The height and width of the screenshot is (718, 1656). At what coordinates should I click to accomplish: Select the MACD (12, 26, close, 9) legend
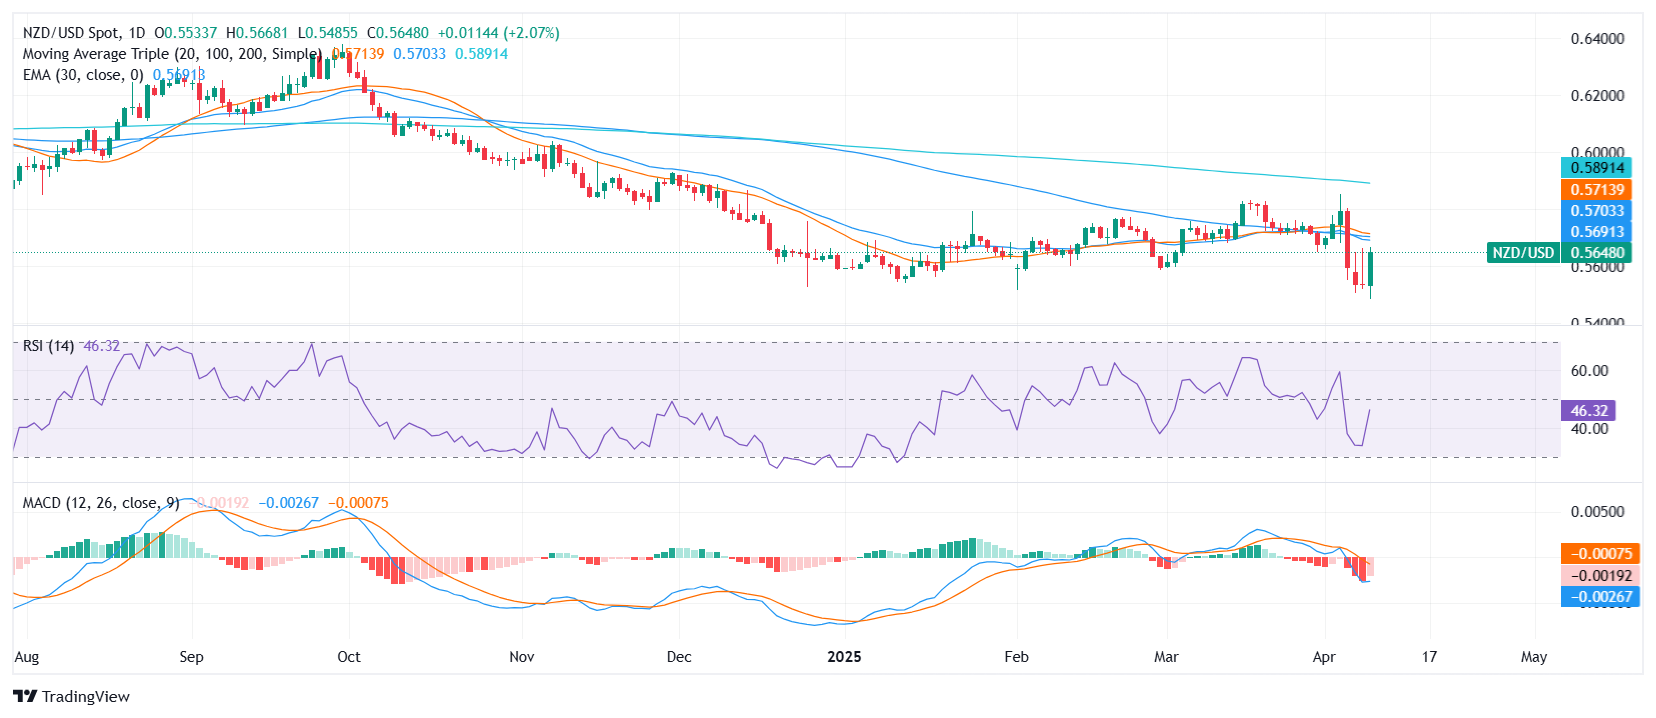pyautogui.click(x=101, y=503)
